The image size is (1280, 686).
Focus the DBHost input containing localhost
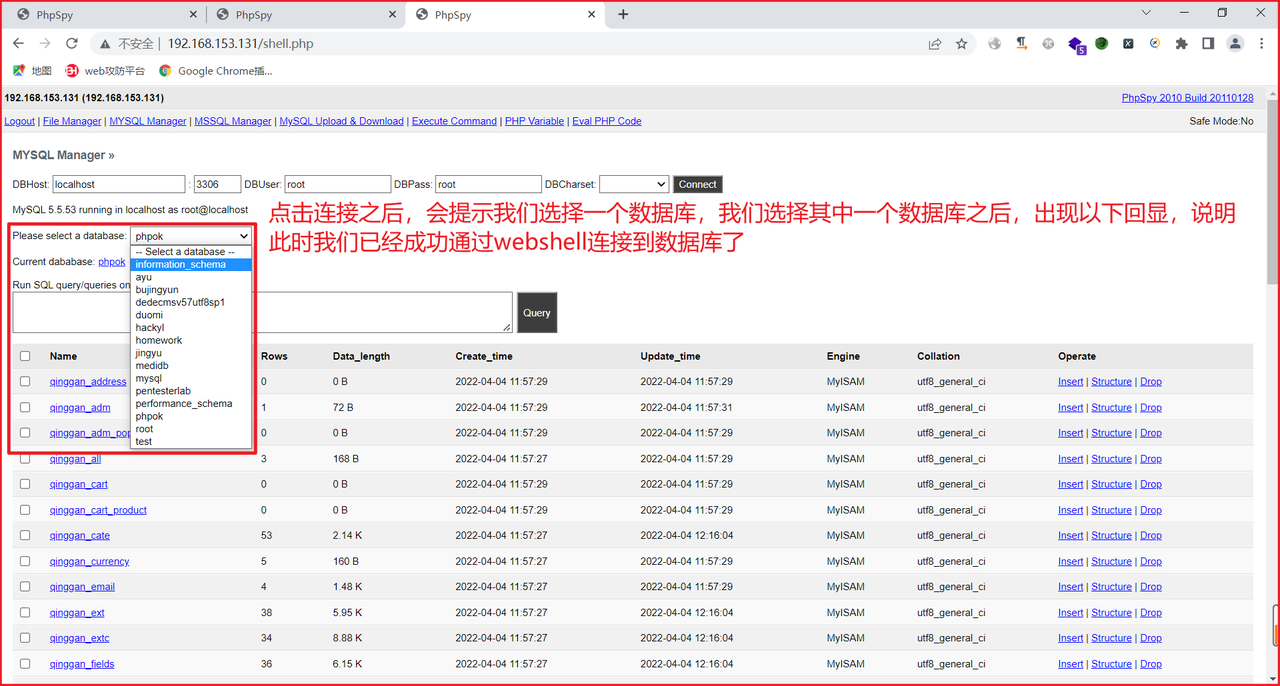click(118, 184)
